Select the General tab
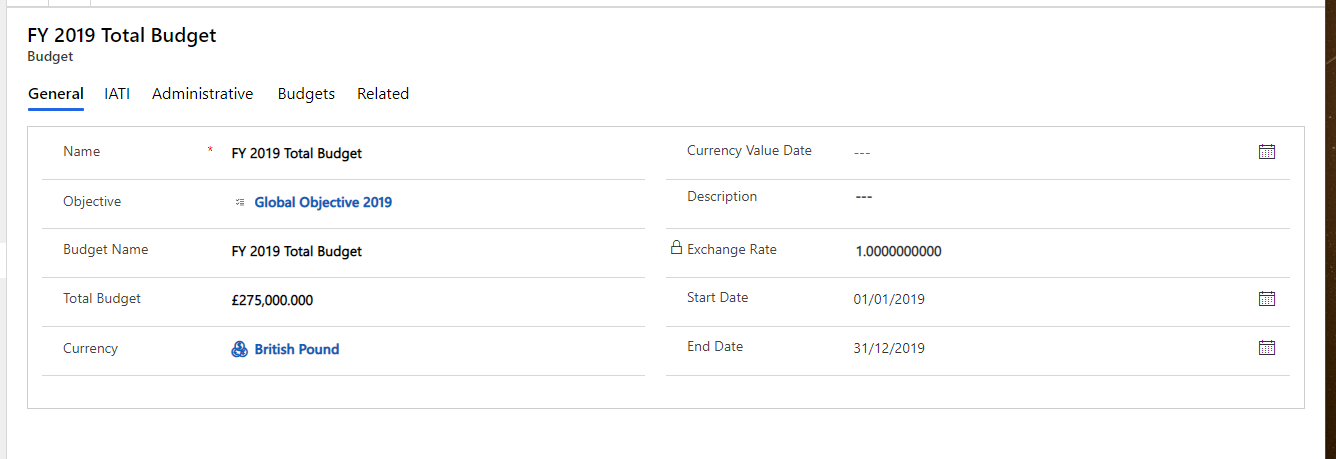The height and width of the screenshot is (459, 1336). (56, 94)
